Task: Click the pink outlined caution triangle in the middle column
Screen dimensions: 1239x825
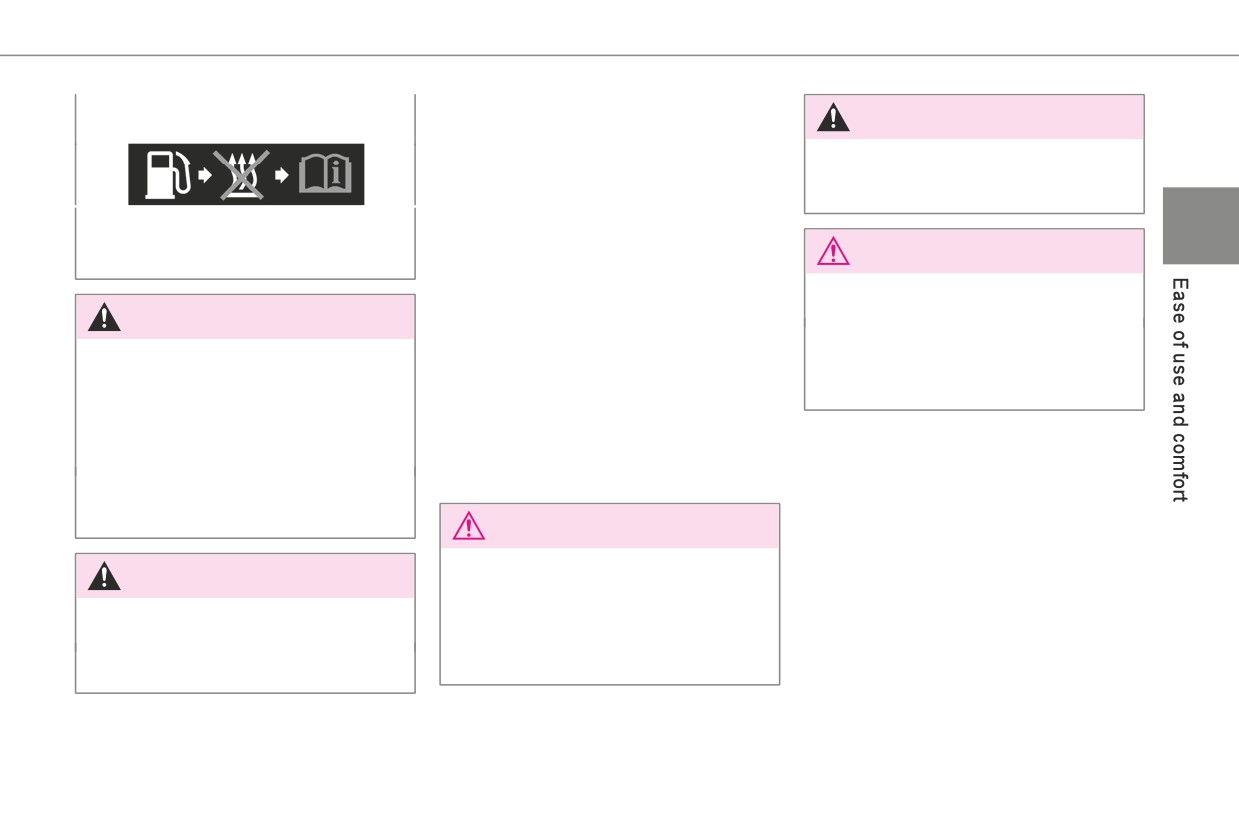Action: pos(468,526)
